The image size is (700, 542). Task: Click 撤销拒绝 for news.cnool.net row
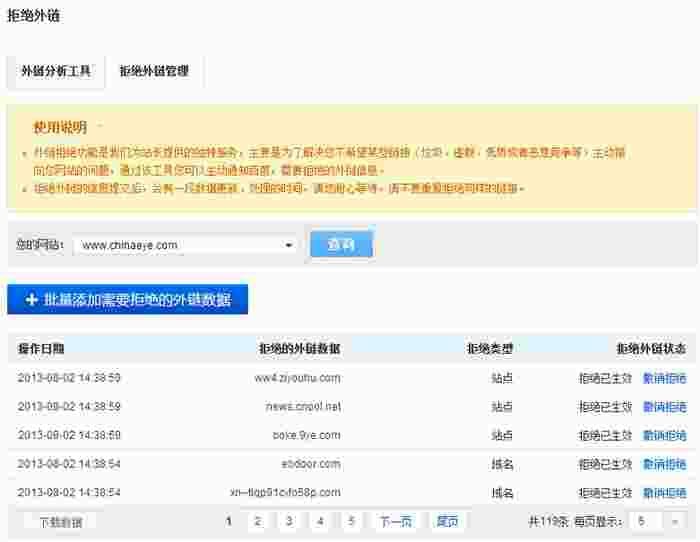point(664,407)
